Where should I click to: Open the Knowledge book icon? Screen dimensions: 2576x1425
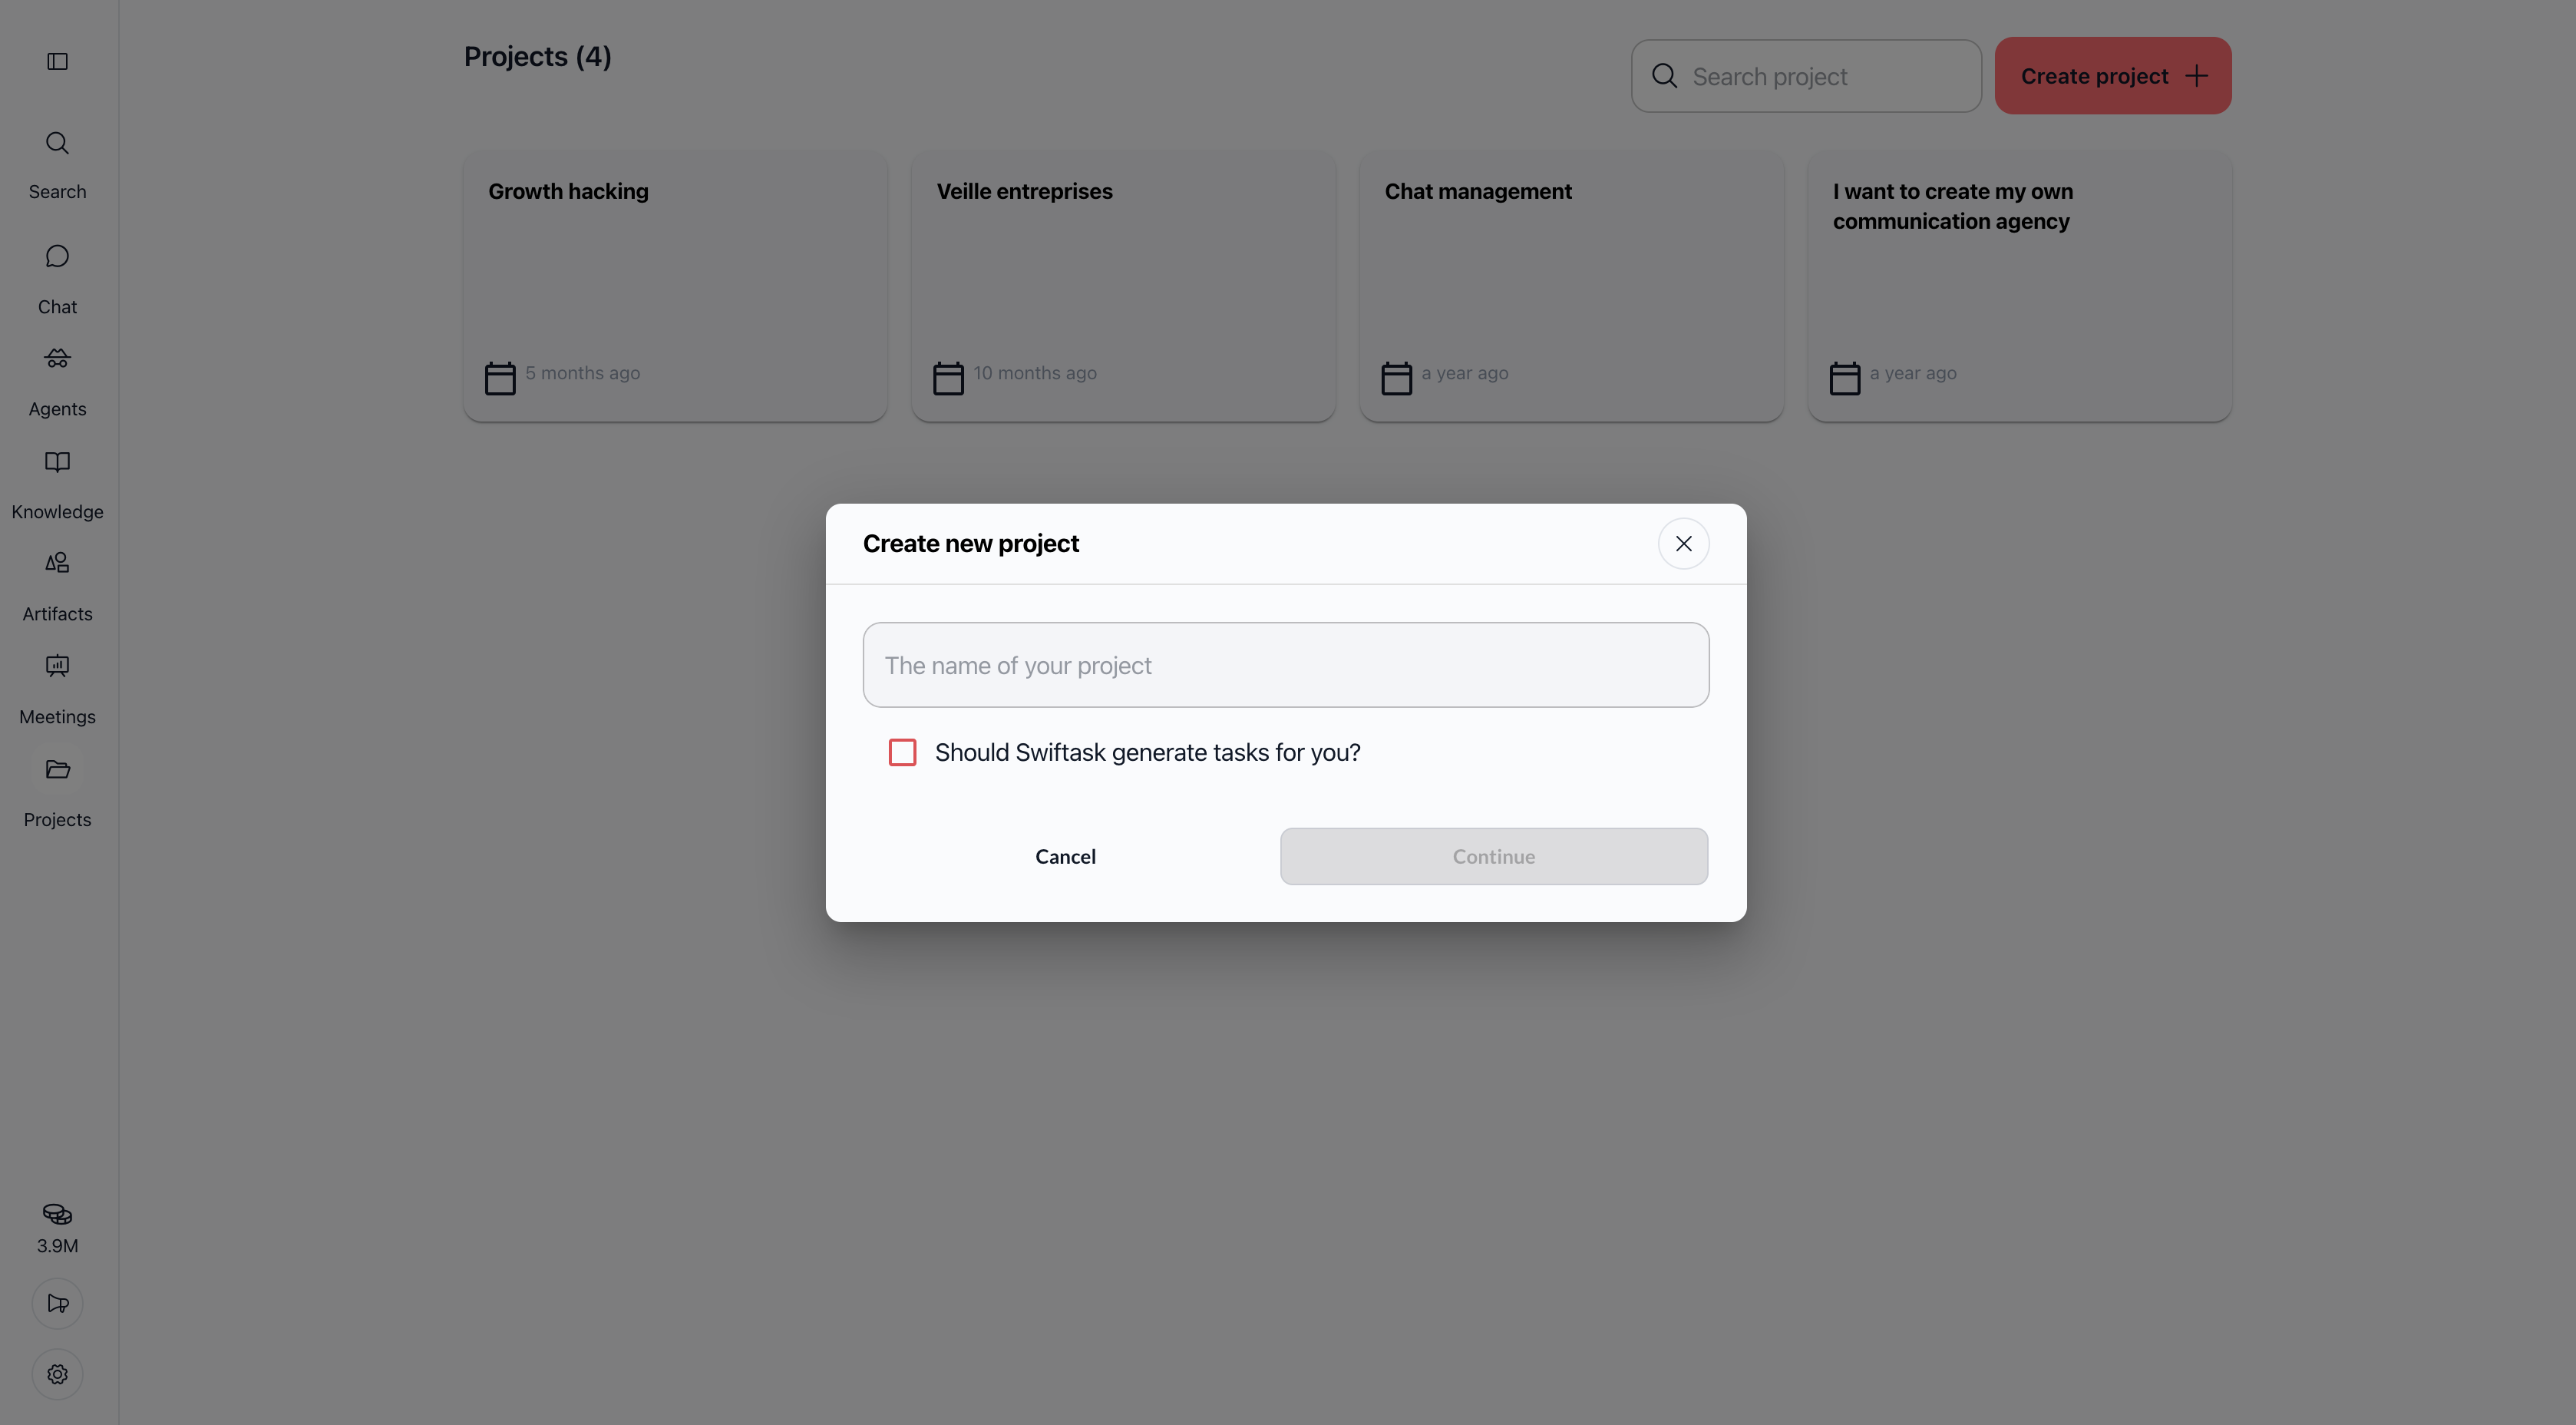coord(57,462)
